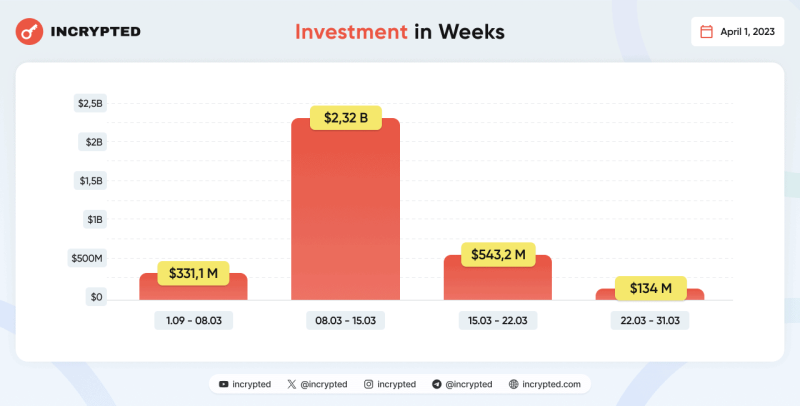Click the $331,1 M value label
The height and width of the screenshot is (406, 800).
(x=192, y=272)
